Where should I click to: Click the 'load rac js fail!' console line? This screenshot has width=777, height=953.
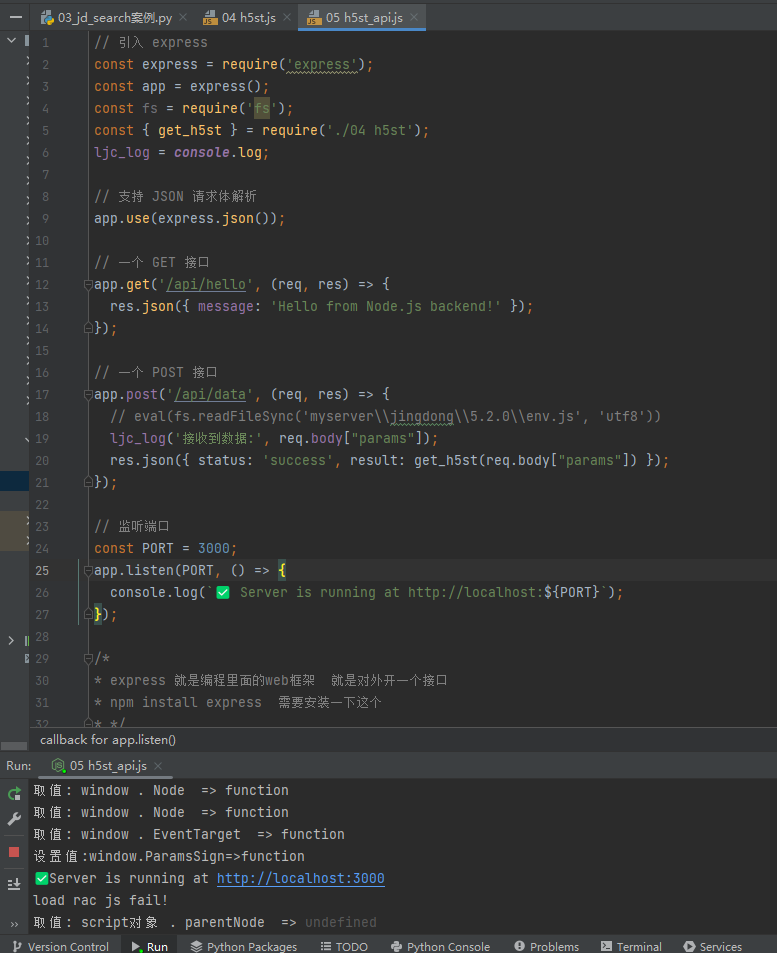point(100,900)
